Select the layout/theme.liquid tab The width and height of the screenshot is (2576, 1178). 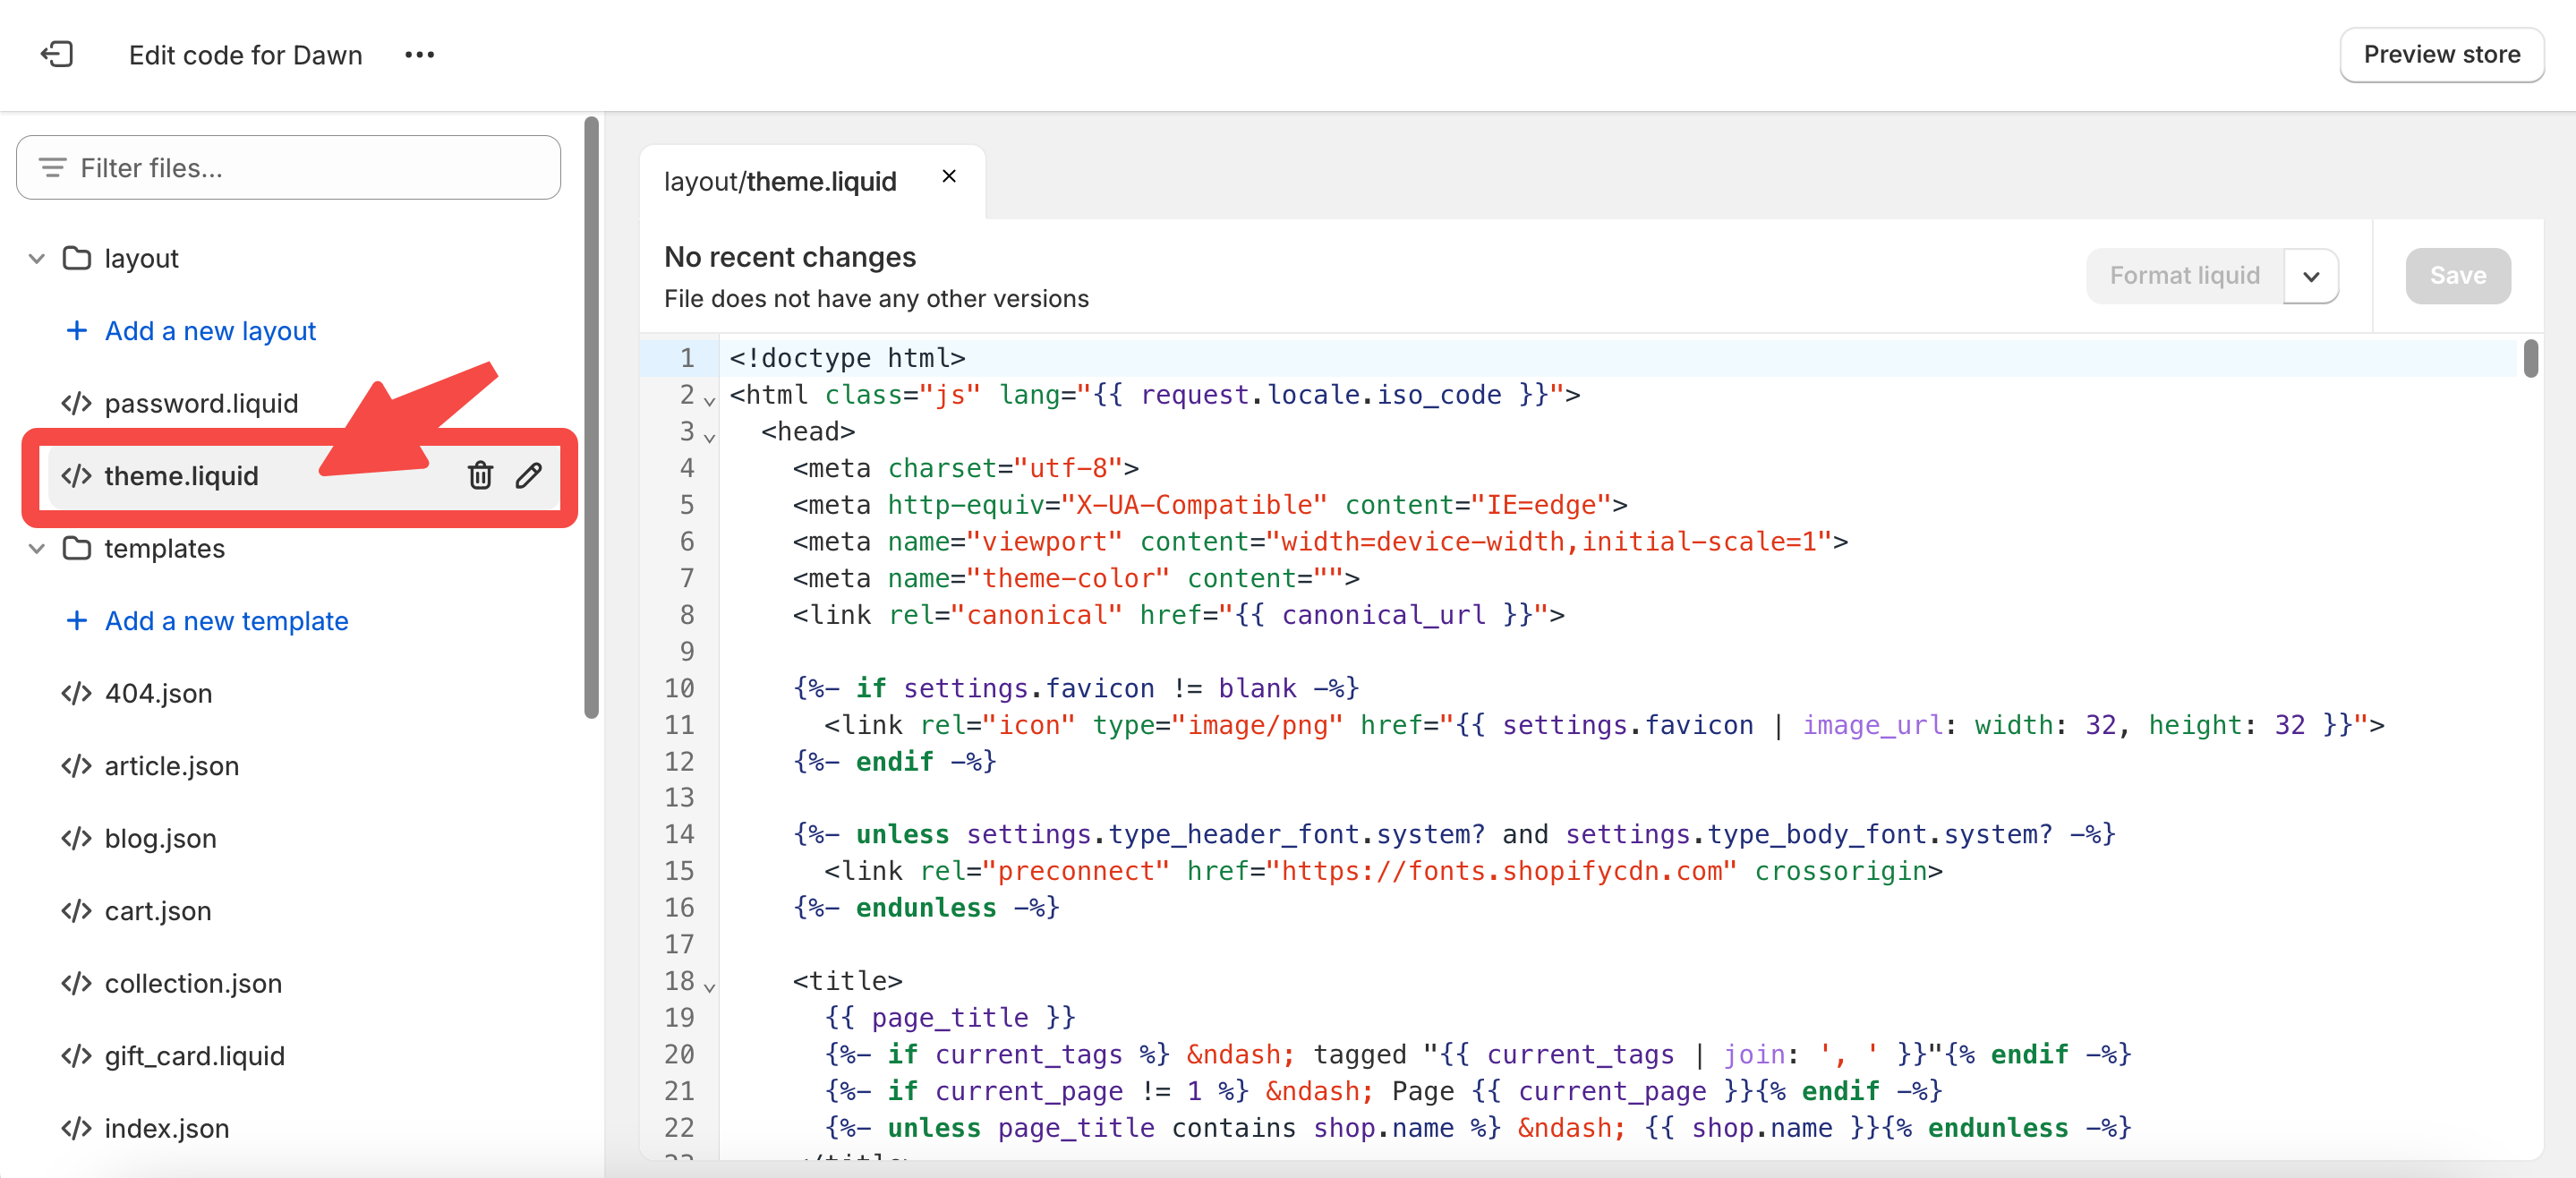tap(780, 182)
